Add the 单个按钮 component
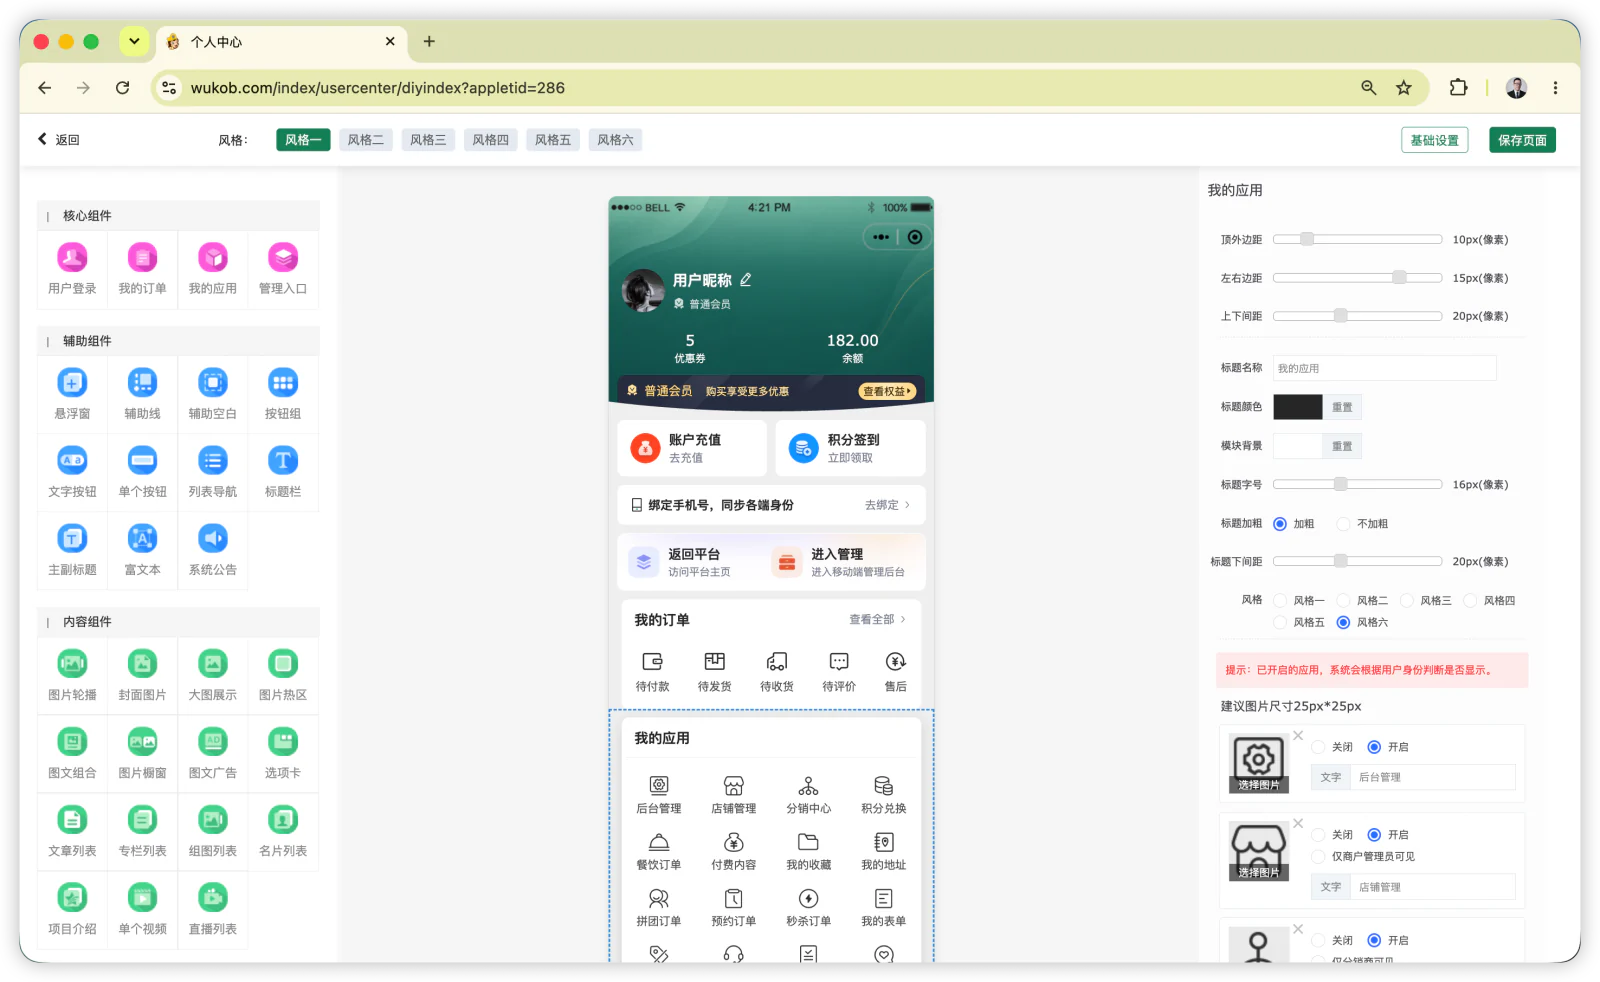1600x982 pixels. [x=142, y=472]
